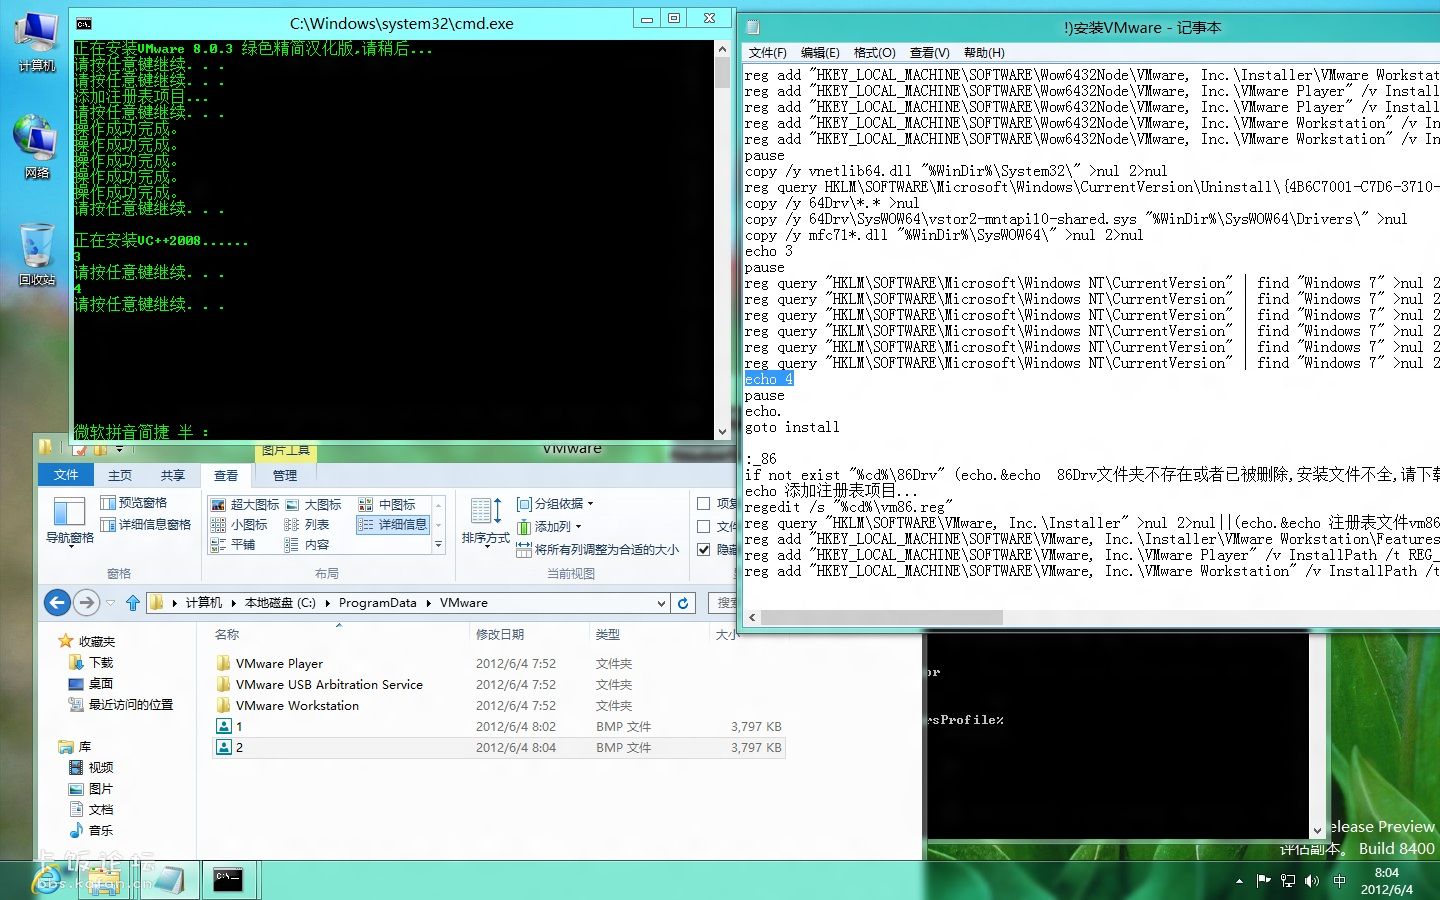
Task: Open the quick access toolbar customize dropdown
Action: click(x=120, y=449)
